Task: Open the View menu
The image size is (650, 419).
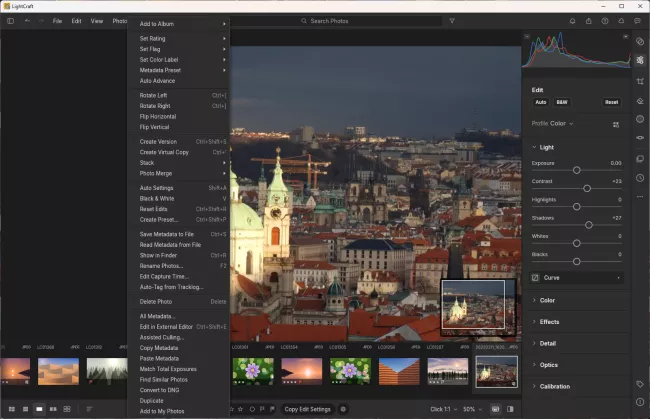Action: pyautogui.click(x=97, y=21)
